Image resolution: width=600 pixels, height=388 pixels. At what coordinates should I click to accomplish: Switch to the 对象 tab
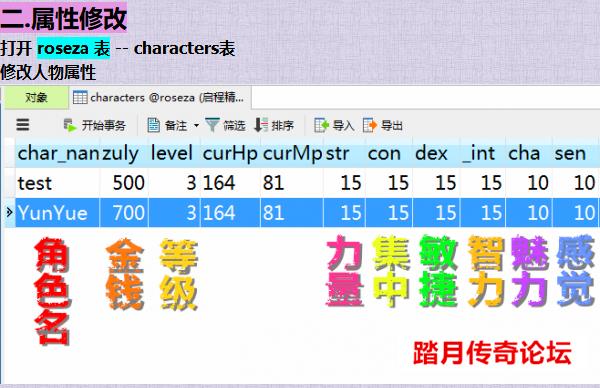point(36,98)
